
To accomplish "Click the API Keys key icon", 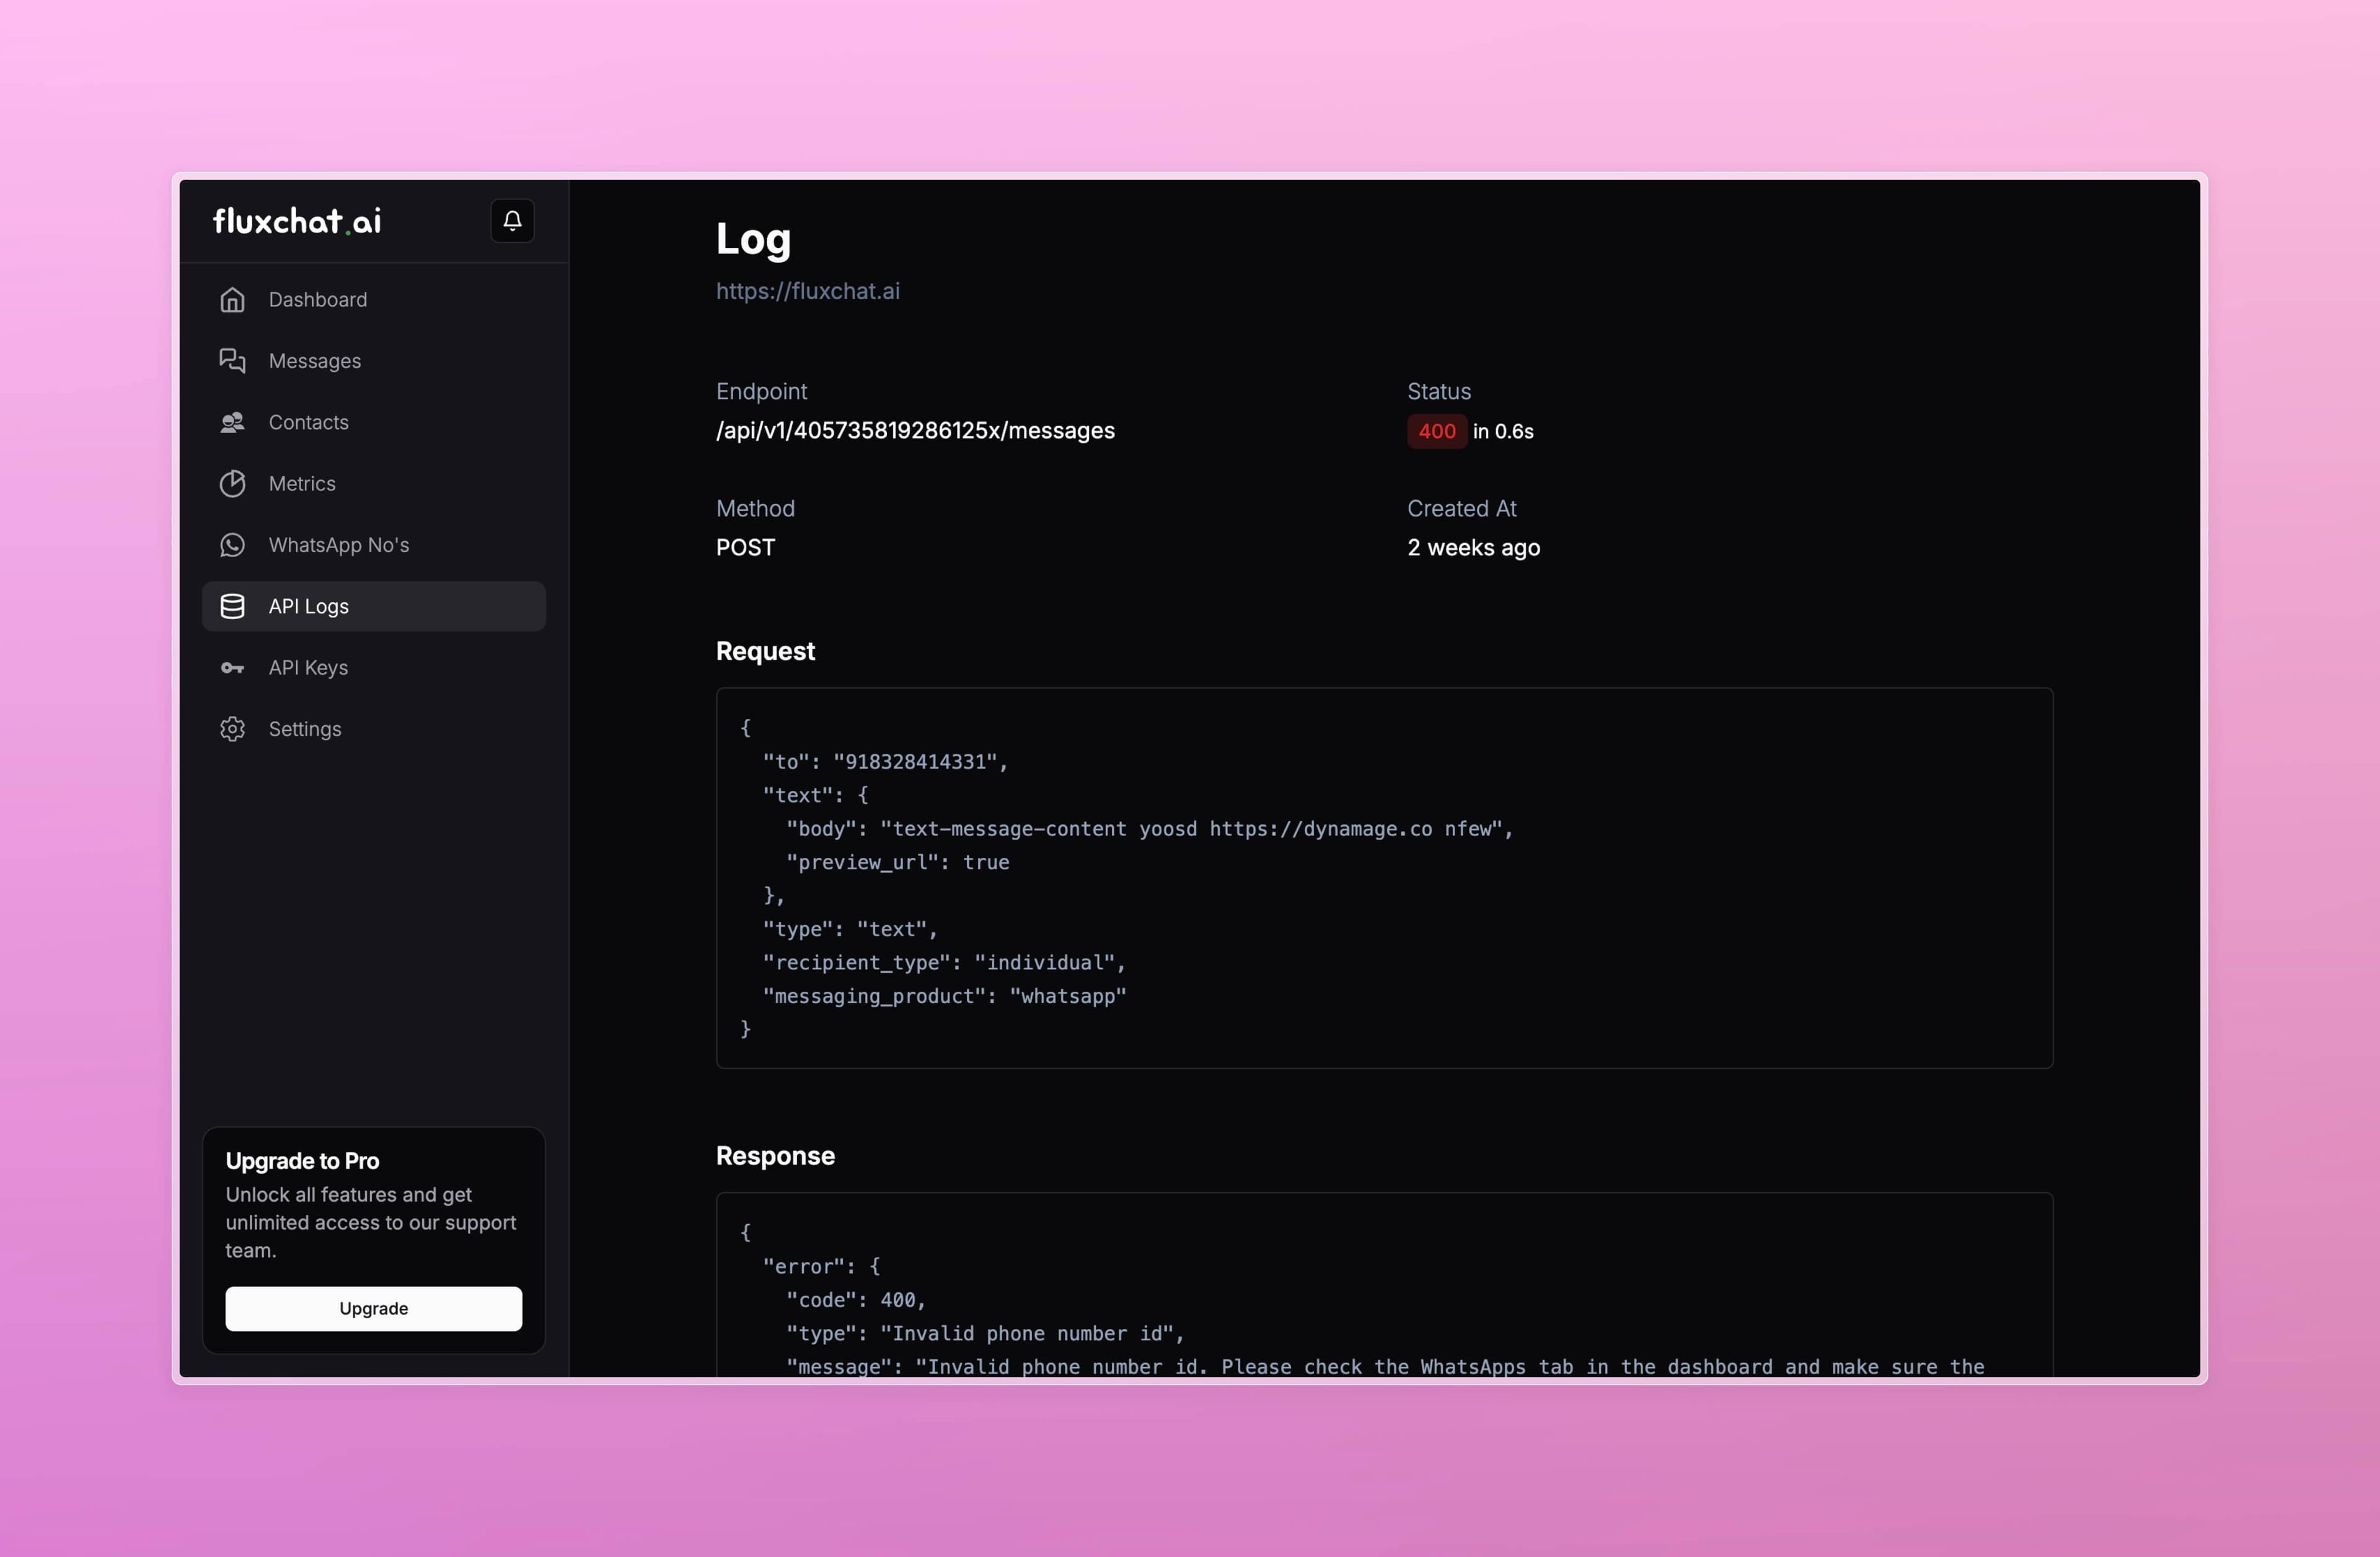I will point(232,668).
